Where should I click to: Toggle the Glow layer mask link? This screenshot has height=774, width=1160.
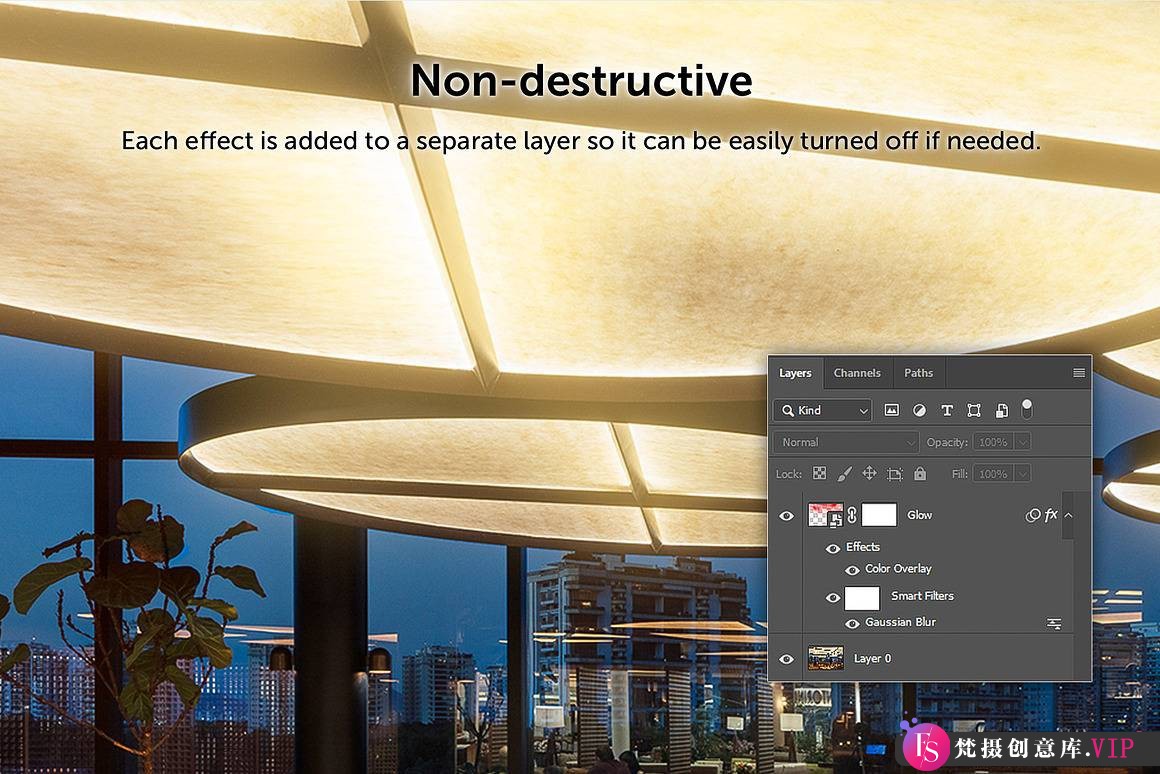point(852,514)
